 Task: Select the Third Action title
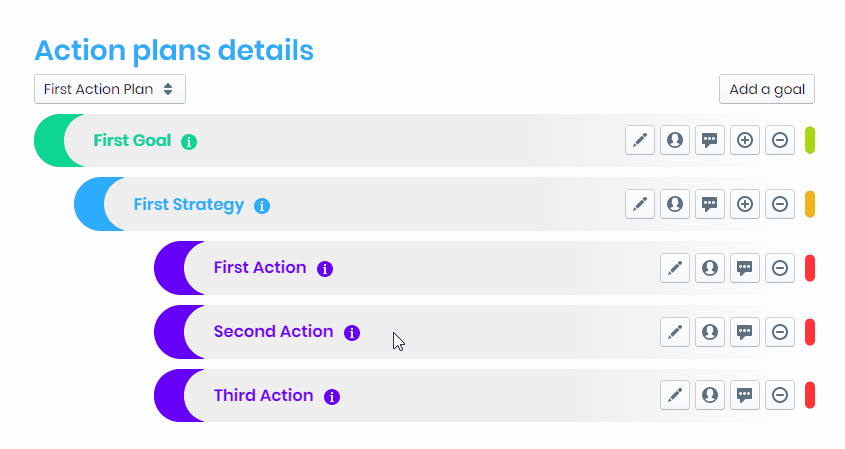(263, 395)
